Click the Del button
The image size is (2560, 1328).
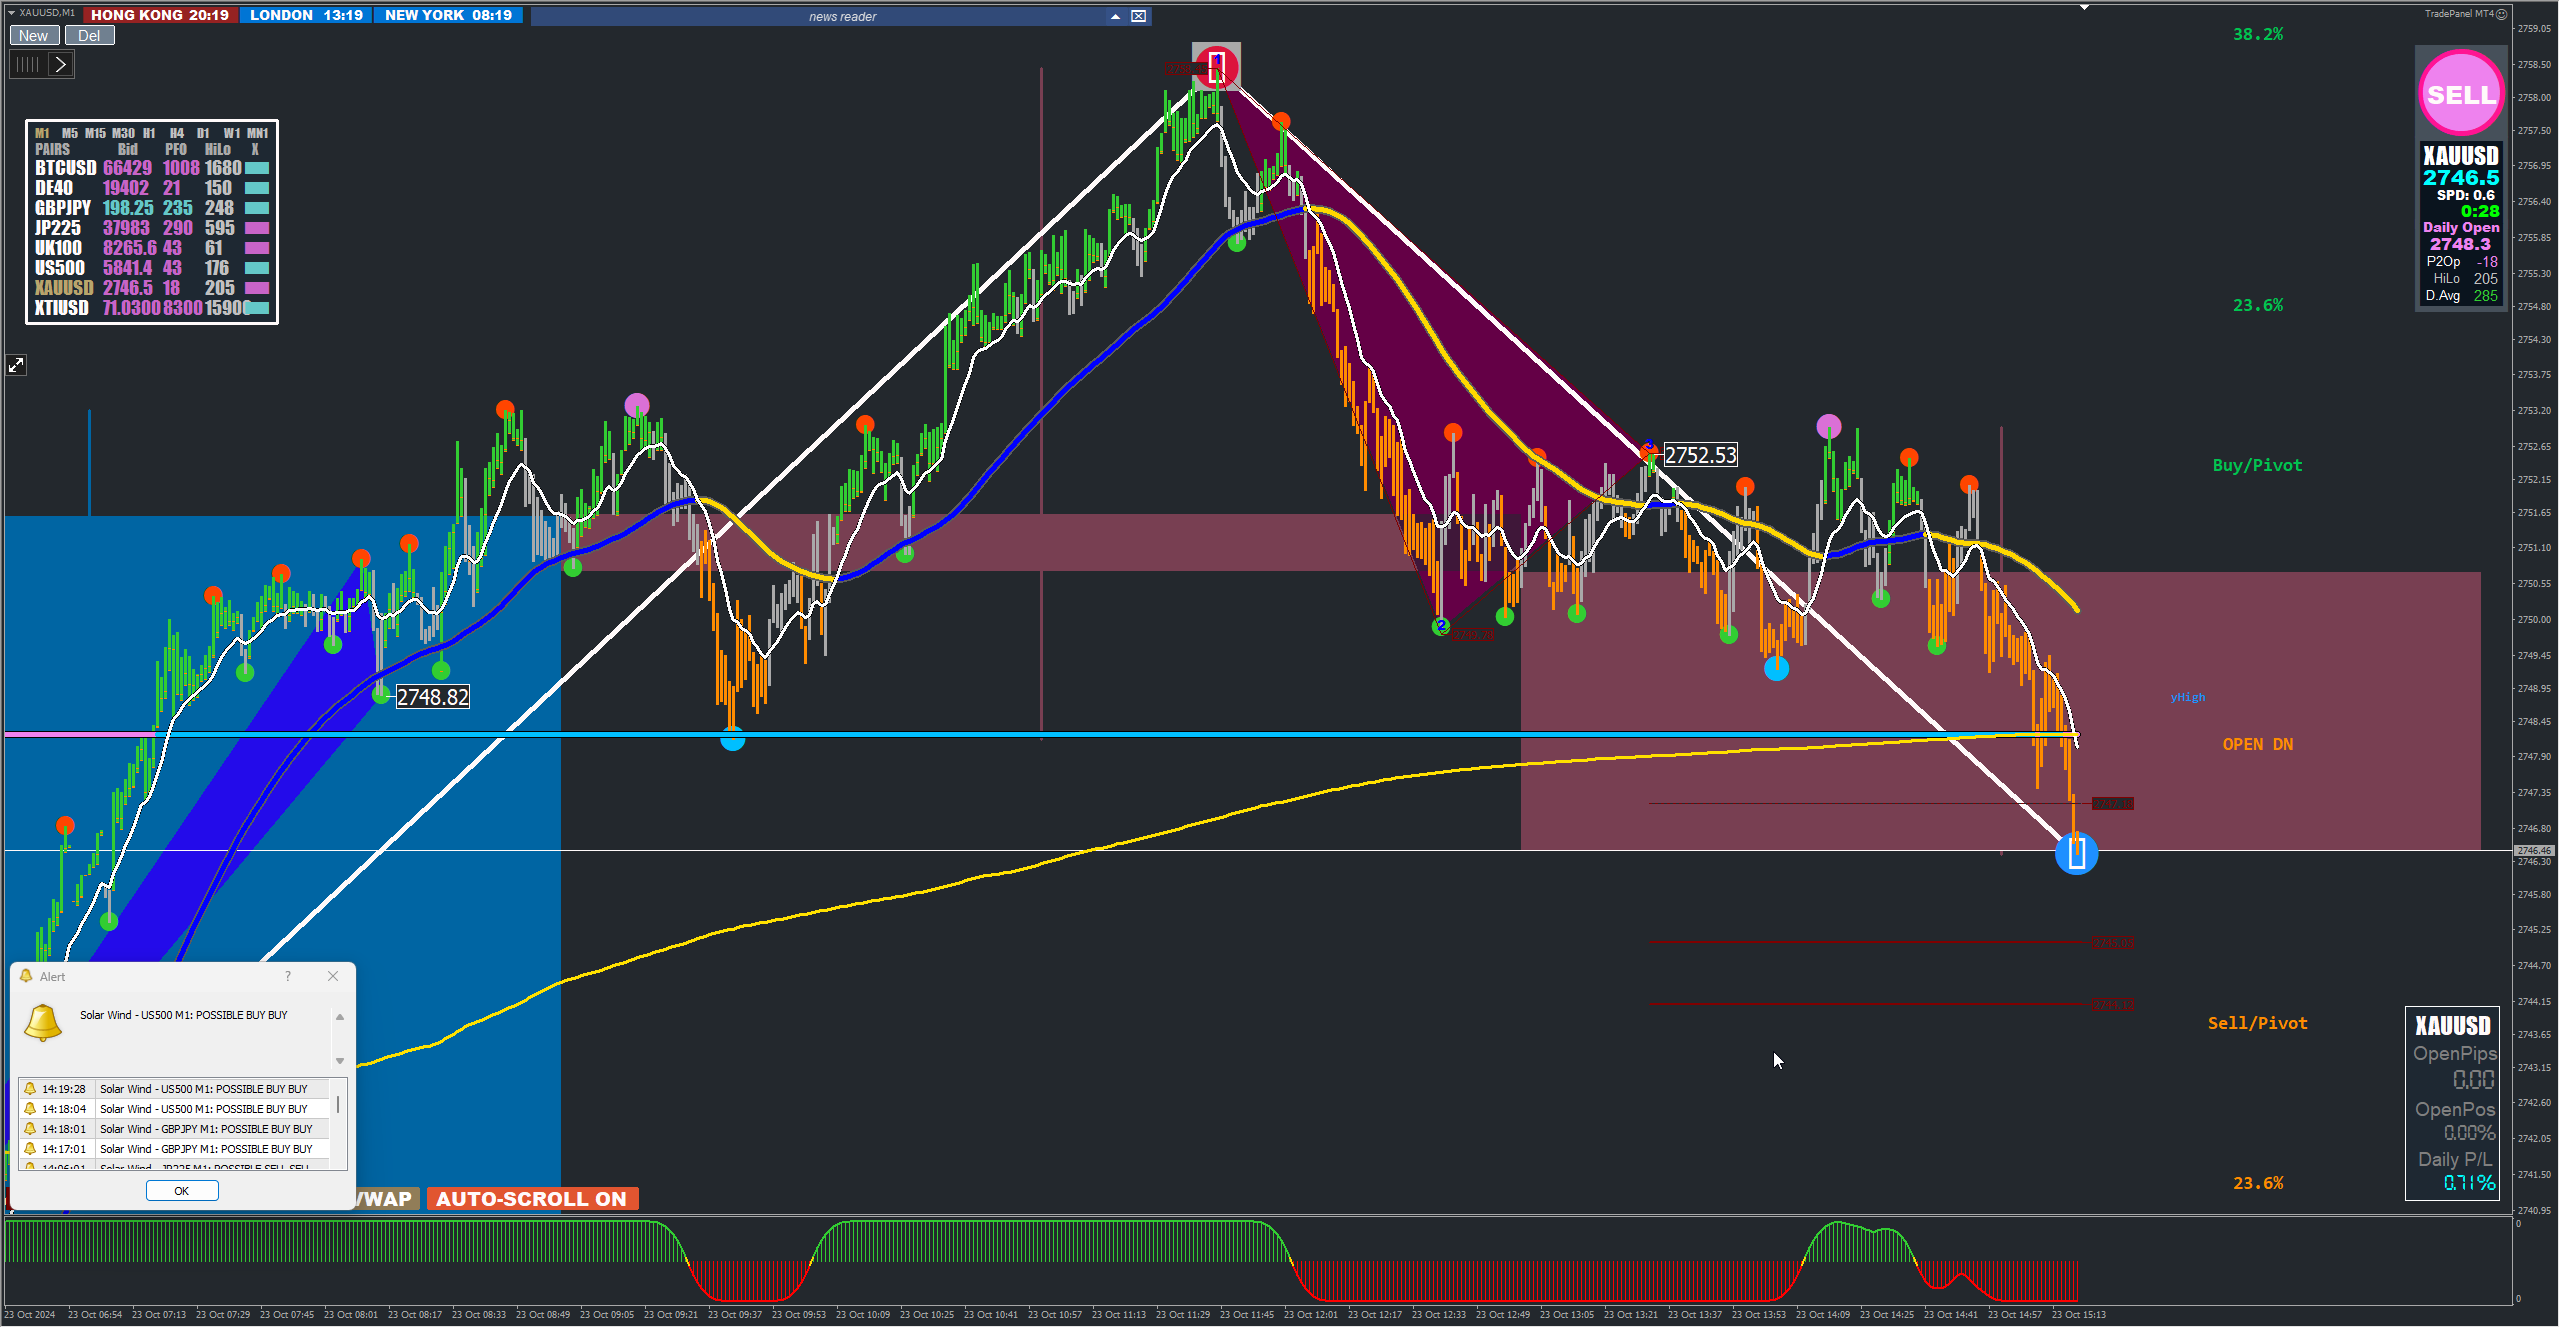(89, 36)
